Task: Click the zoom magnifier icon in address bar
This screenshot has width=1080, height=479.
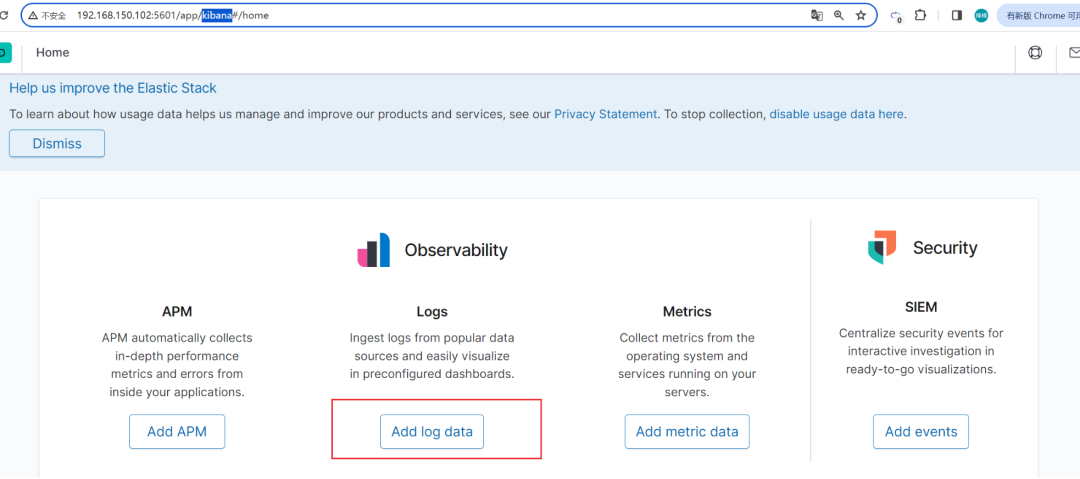Action: tap(838, 16)
